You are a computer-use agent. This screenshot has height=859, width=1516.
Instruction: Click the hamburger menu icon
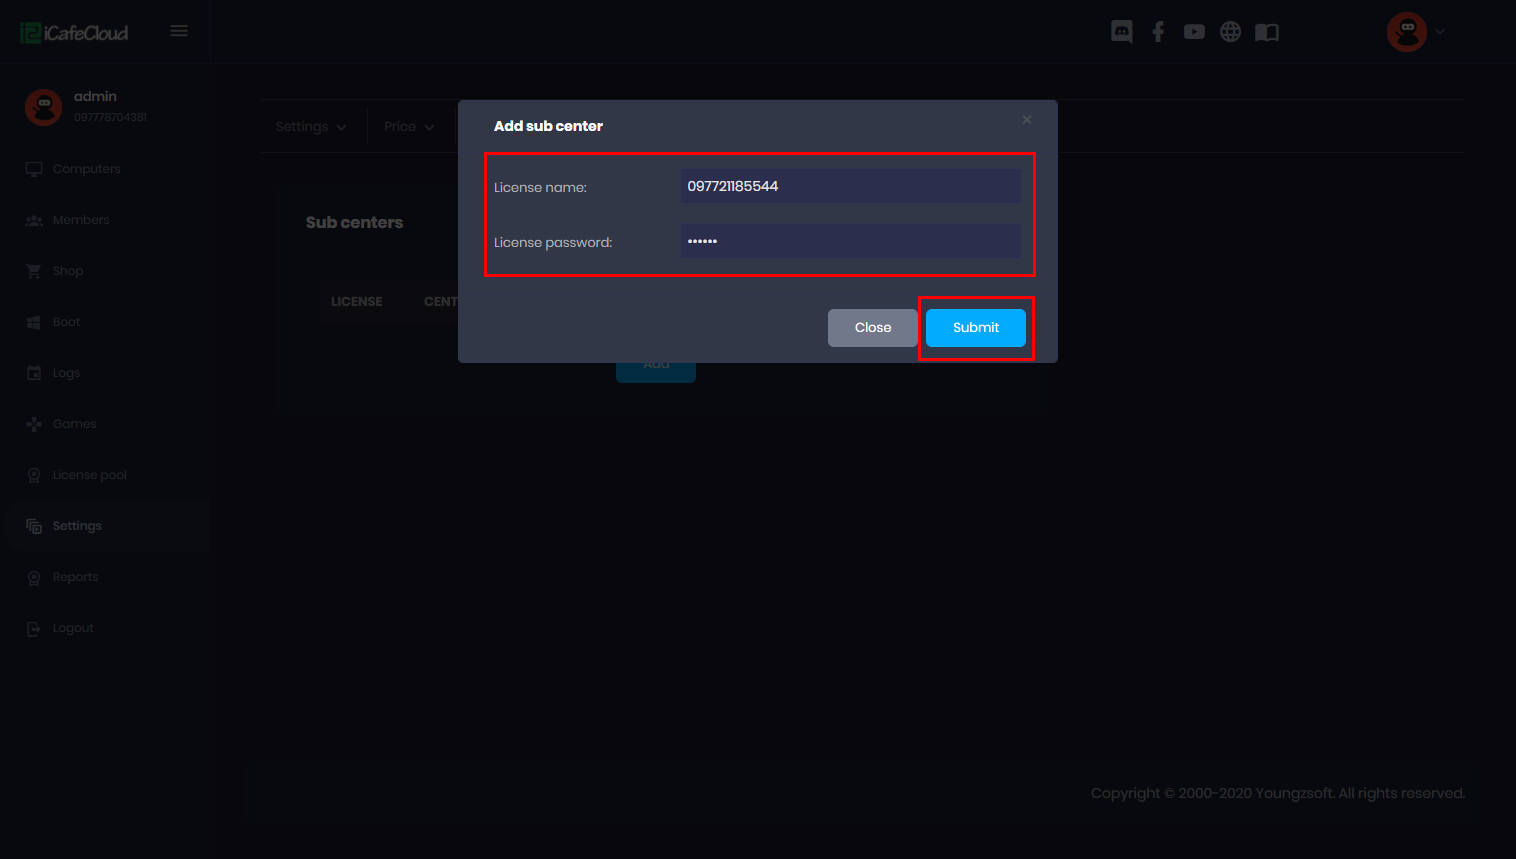179,31
